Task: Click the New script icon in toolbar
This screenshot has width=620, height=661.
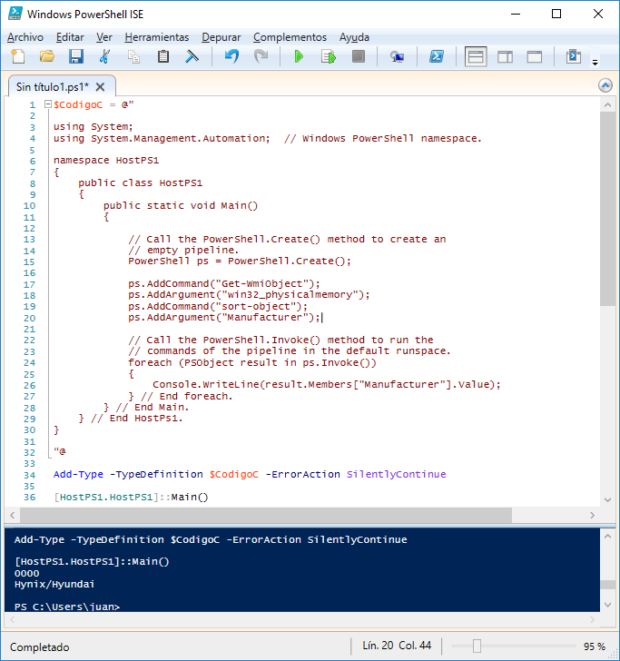Action: [x=17, y=57]
